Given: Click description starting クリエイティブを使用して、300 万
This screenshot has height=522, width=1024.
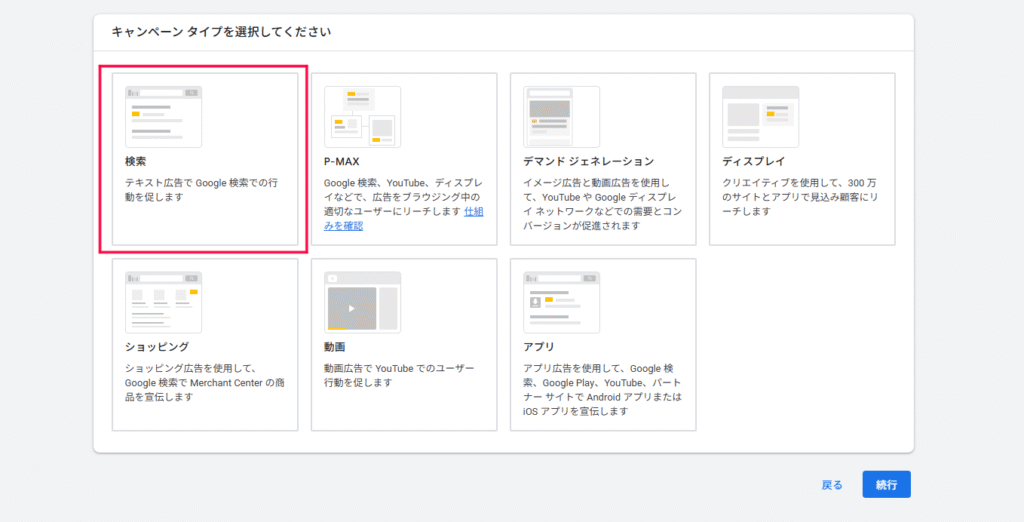Looking at the screenshot, I should pyautogui.click(x=800, y=197).
